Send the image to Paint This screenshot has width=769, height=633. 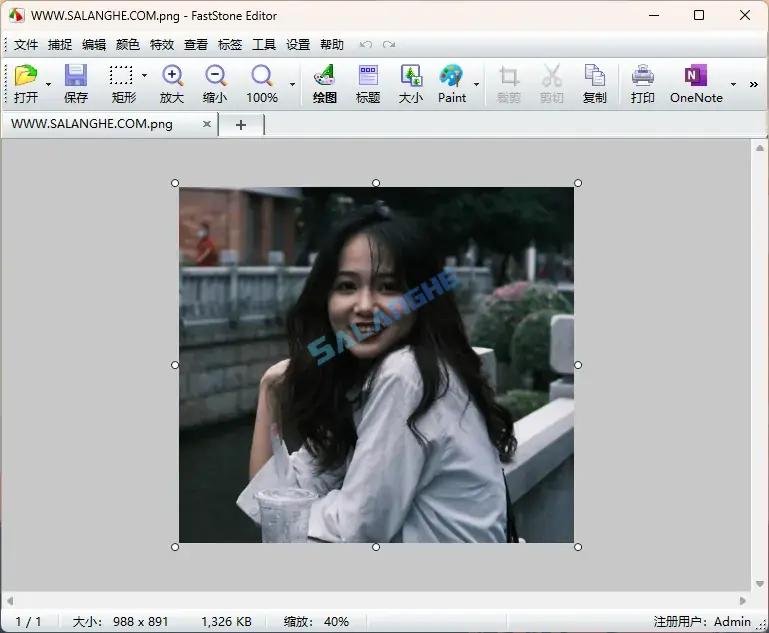coord(452,84)
